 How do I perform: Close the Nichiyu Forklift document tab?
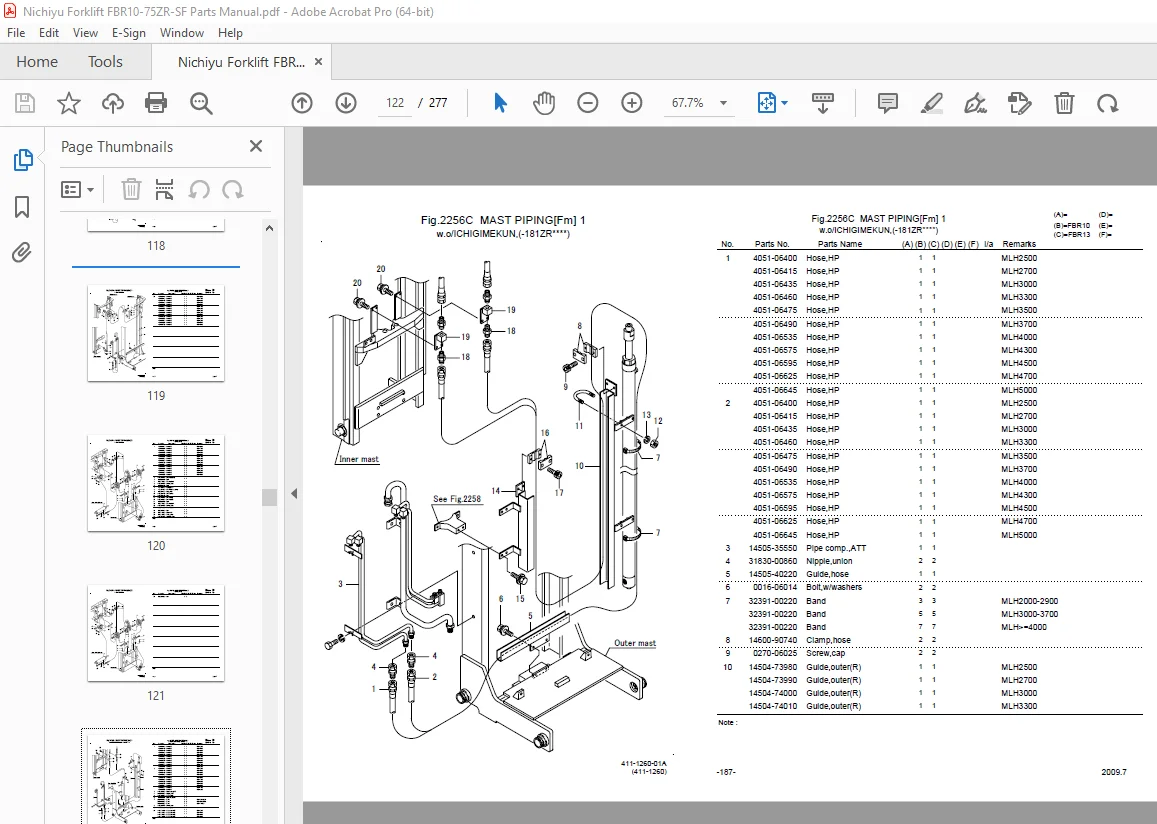pos(318,61)
